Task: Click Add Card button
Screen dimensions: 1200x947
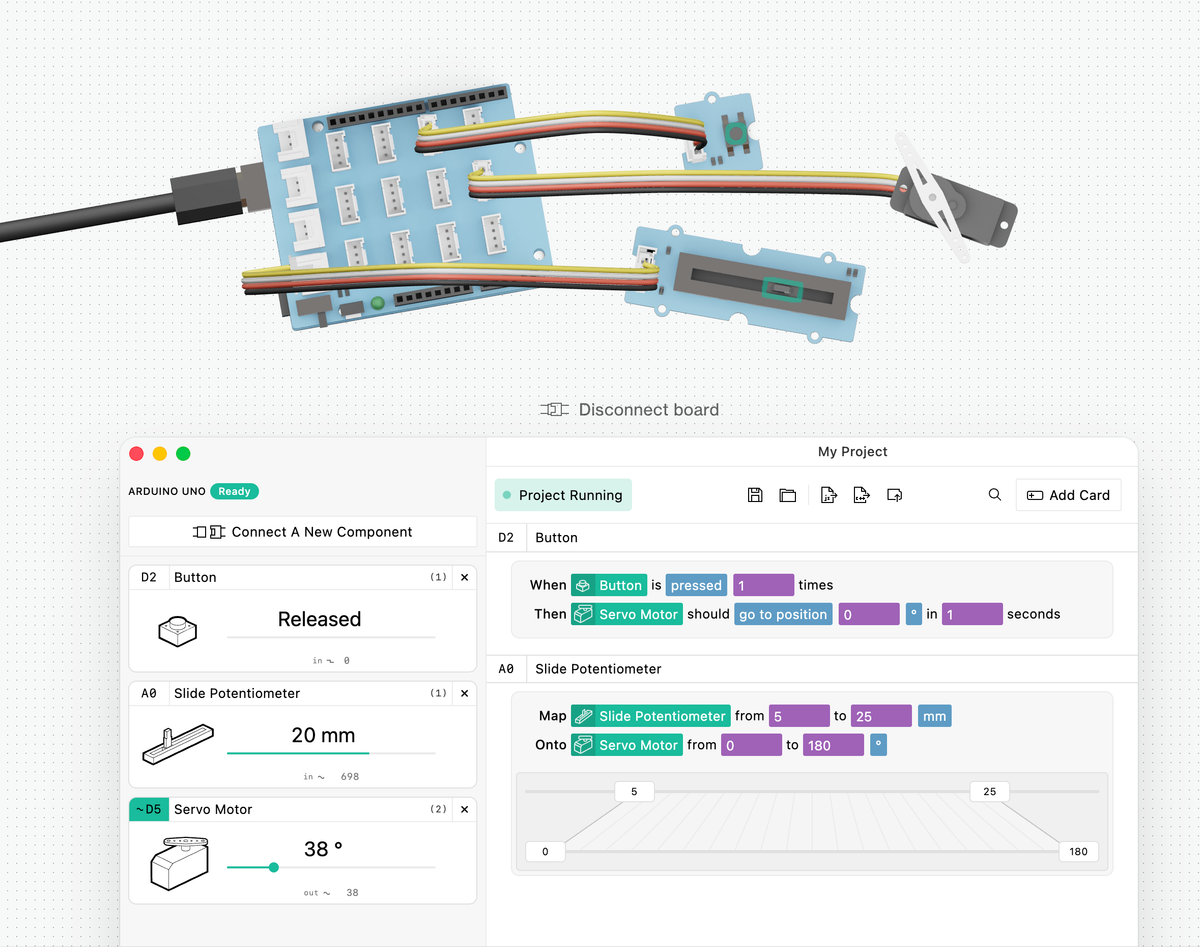Action: (x=1068, y=495)
